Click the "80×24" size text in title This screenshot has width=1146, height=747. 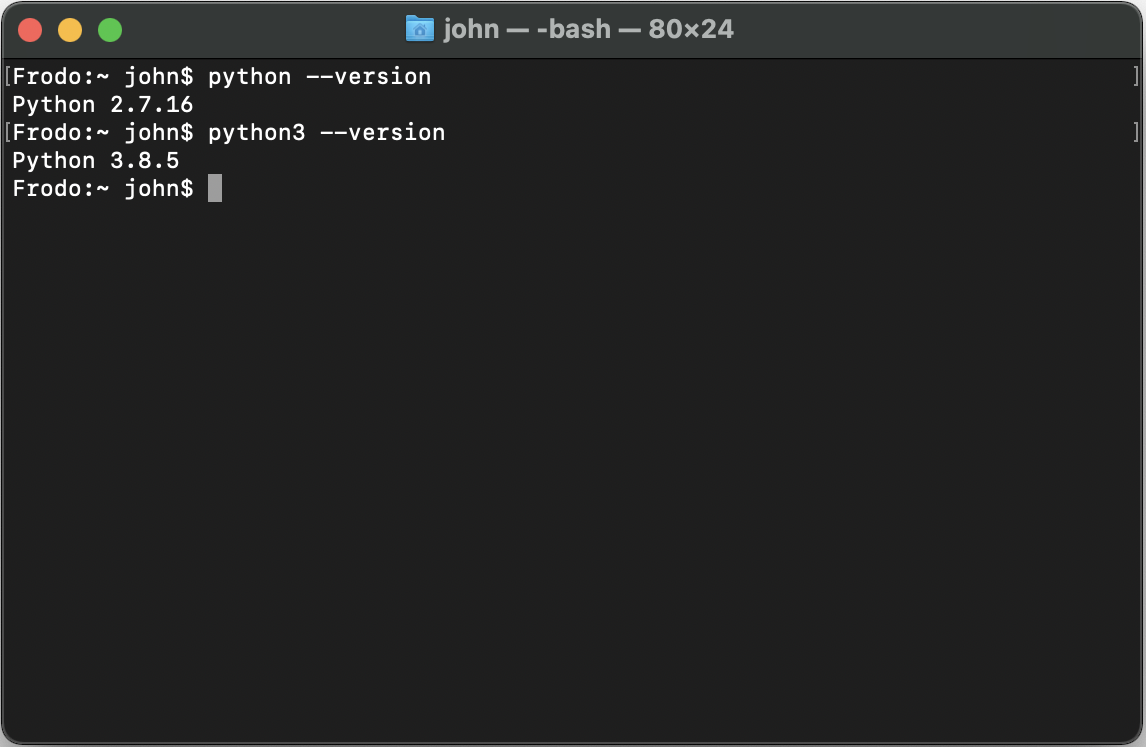[691, 29]
